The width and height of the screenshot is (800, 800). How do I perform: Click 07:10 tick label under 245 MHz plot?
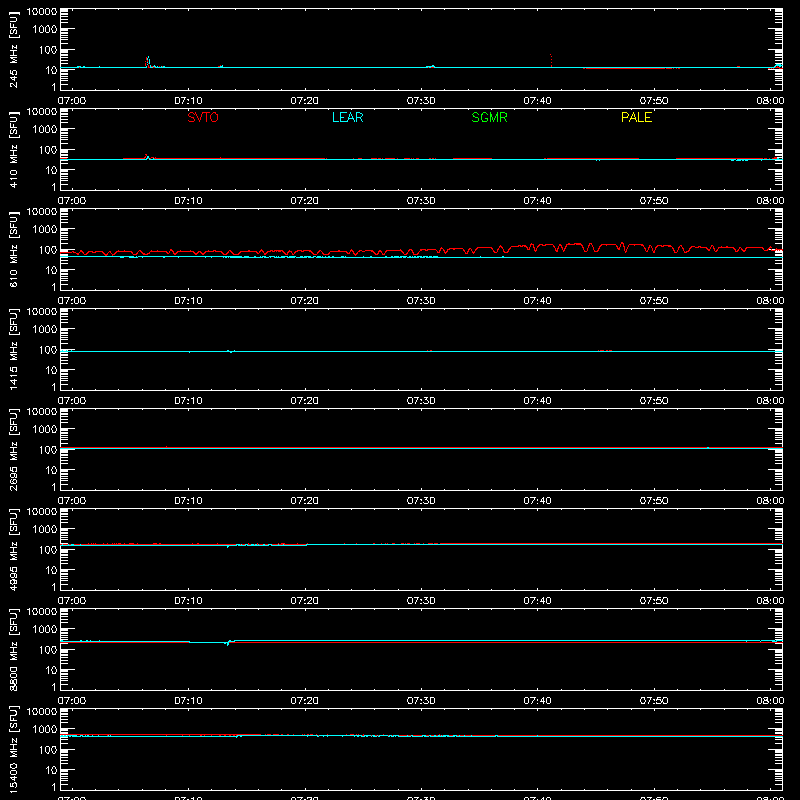[x=188, y=101]
